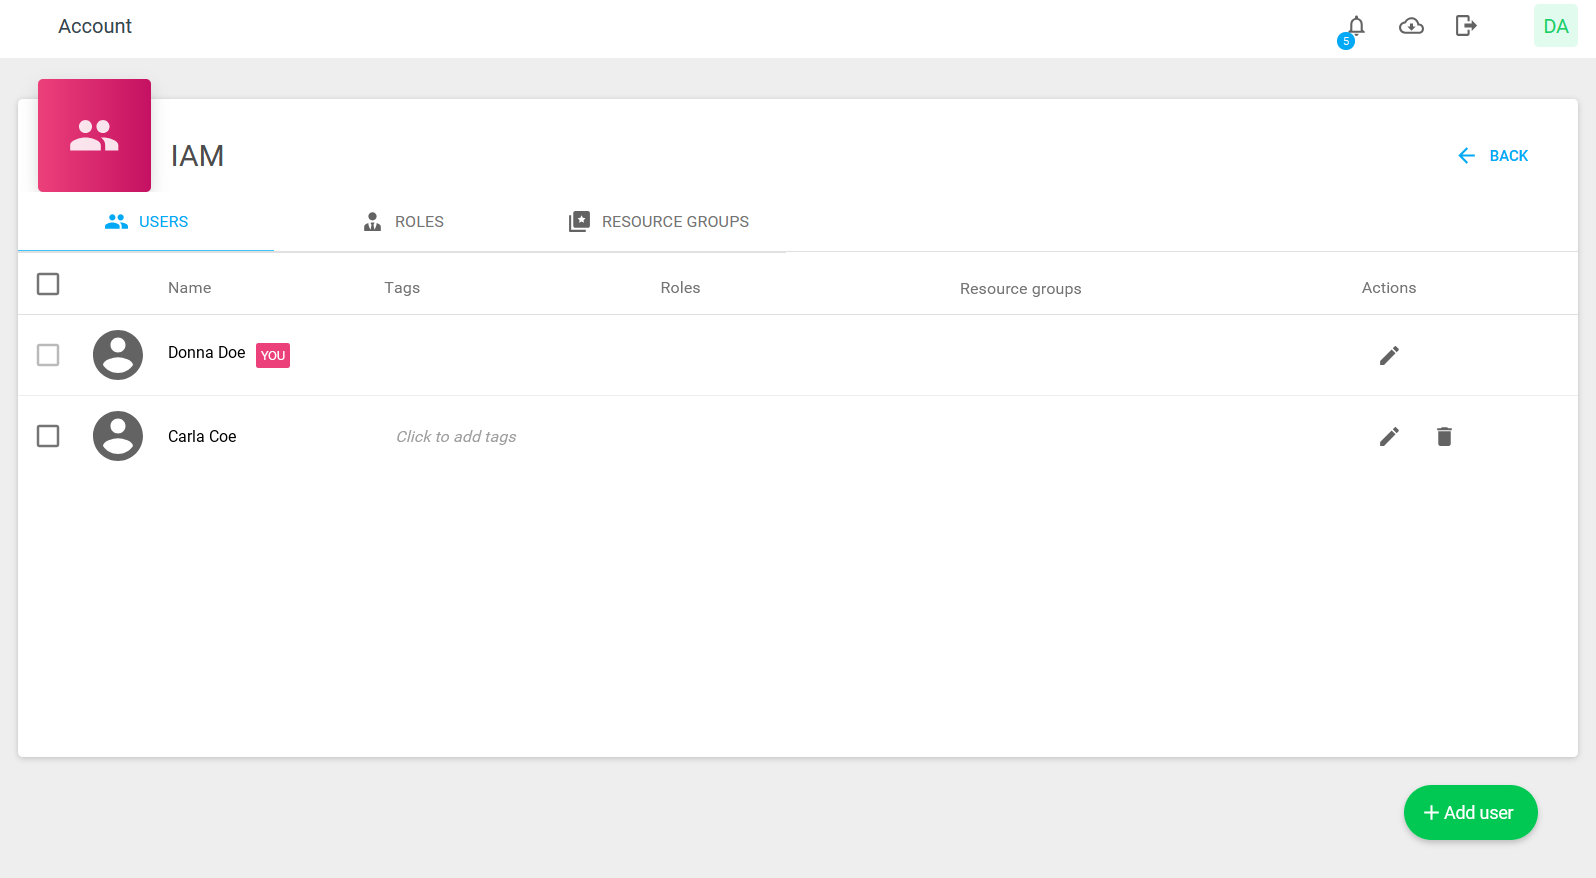Click to add tags for Carla Coe
The image size is (1596, 878).
pyautogui.click(x=456, y=437)
